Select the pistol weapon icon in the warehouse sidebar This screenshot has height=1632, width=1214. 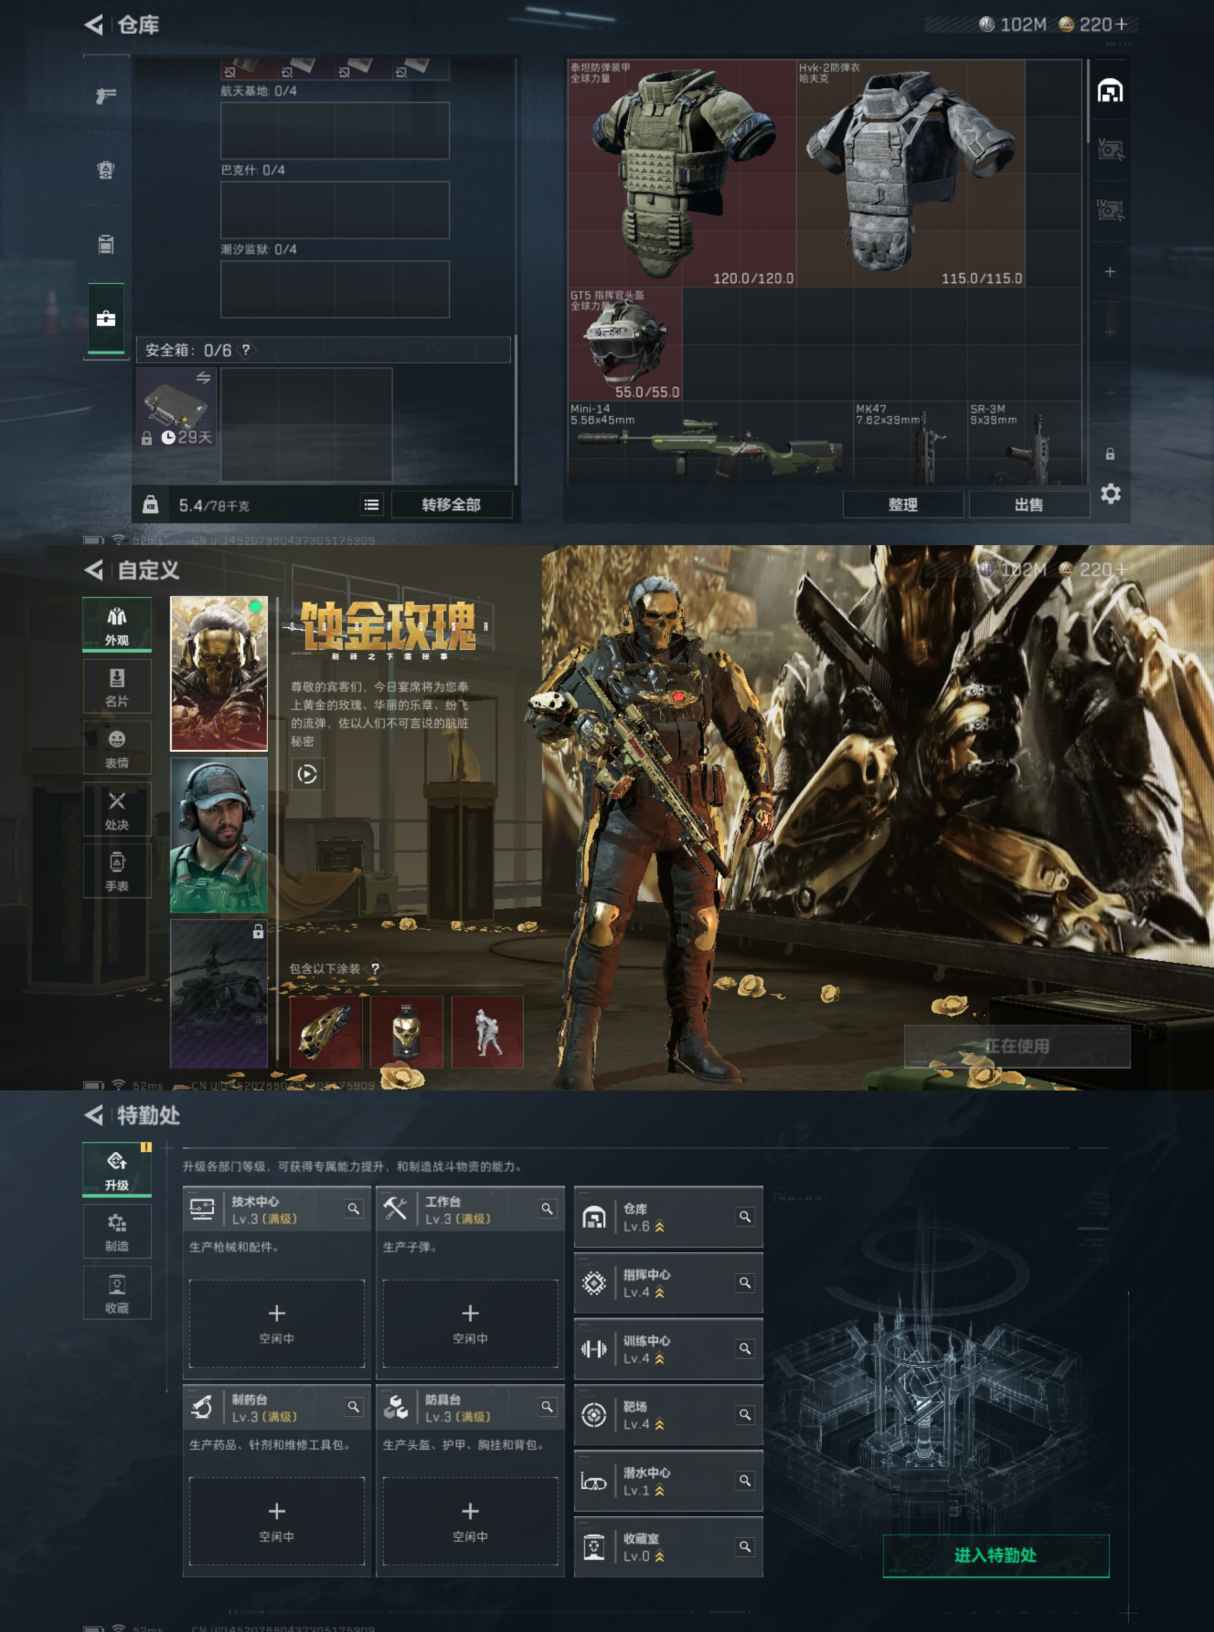(x=106, y=96)
